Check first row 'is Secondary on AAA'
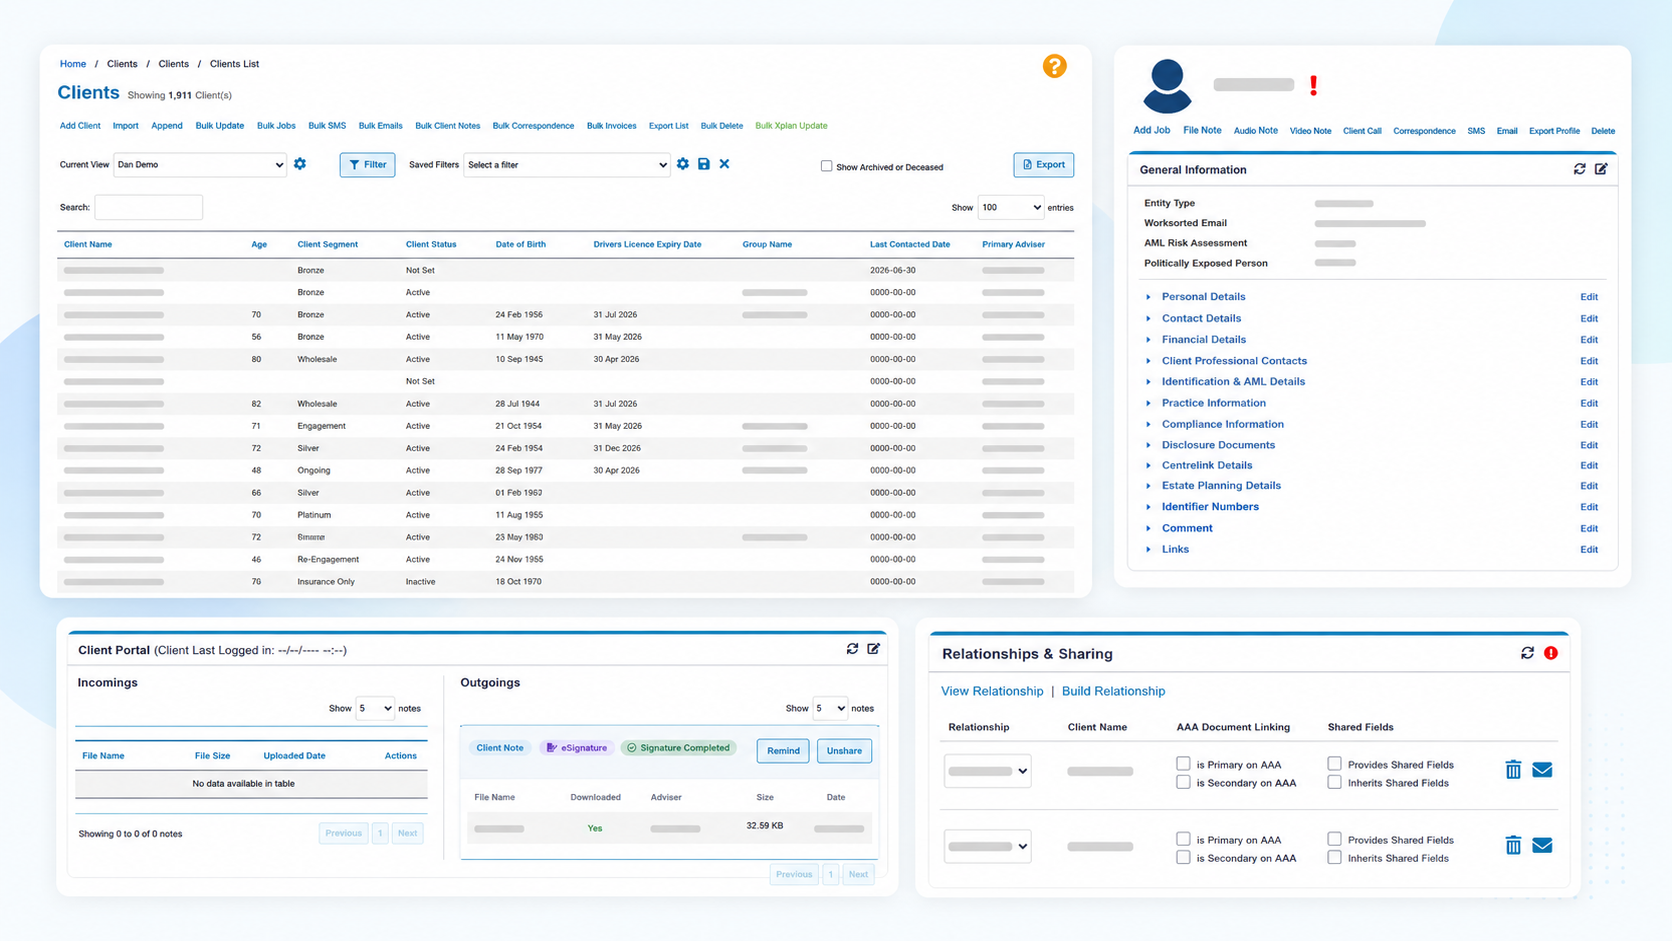 tap(1183, 782)
